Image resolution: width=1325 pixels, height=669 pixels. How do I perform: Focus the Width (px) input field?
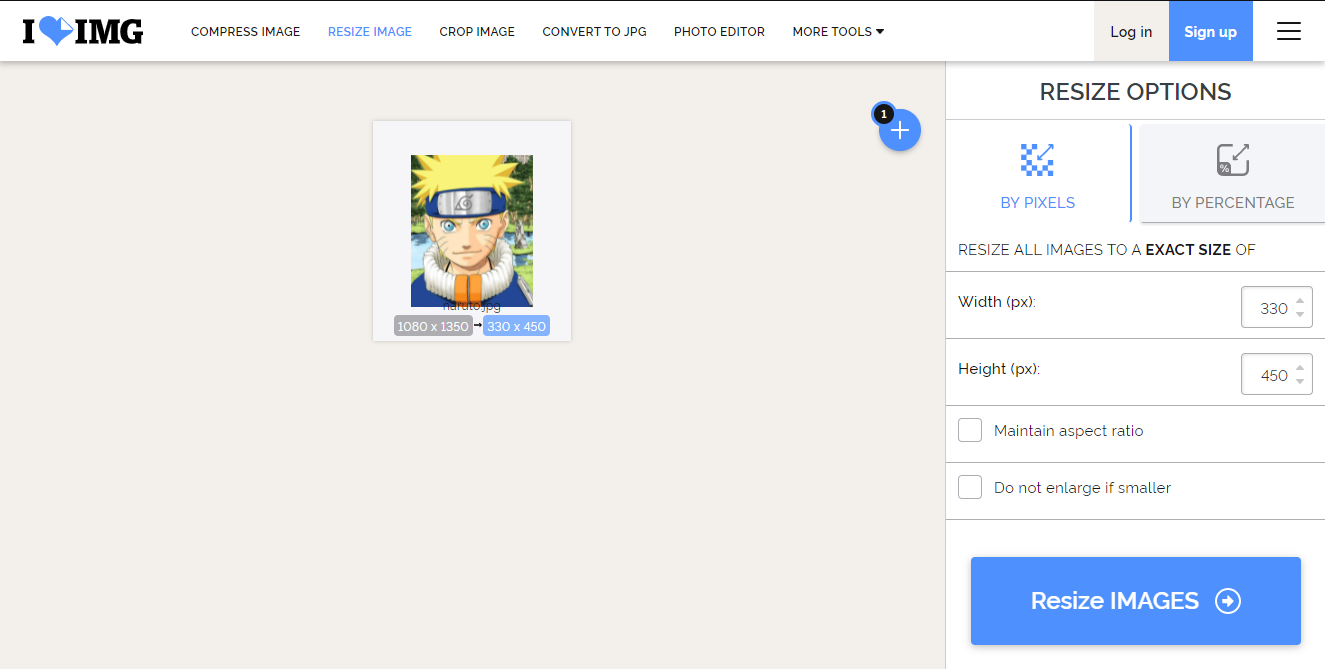click(x=1276, y=308)
